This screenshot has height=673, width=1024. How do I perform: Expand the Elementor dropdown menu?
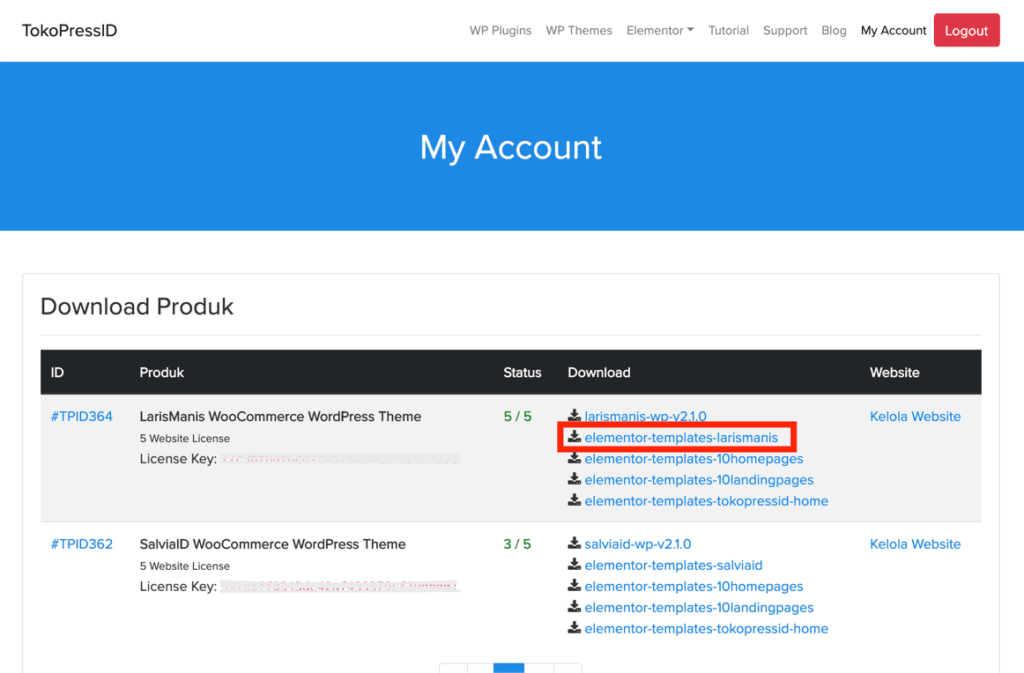point(660,31)
